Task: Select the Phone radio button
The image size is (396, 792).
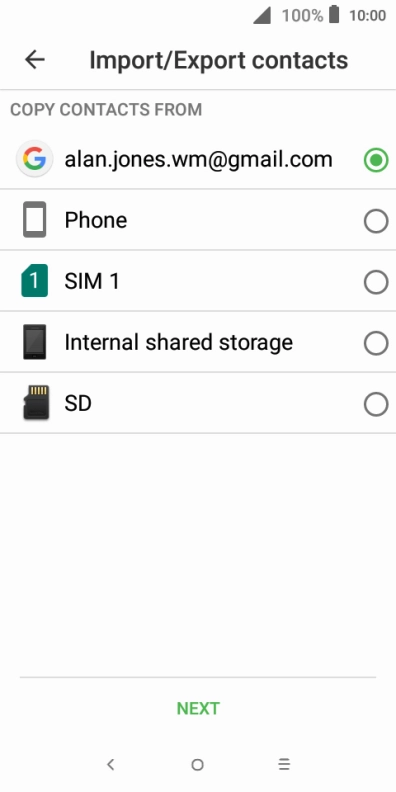Action: point(376,221)
